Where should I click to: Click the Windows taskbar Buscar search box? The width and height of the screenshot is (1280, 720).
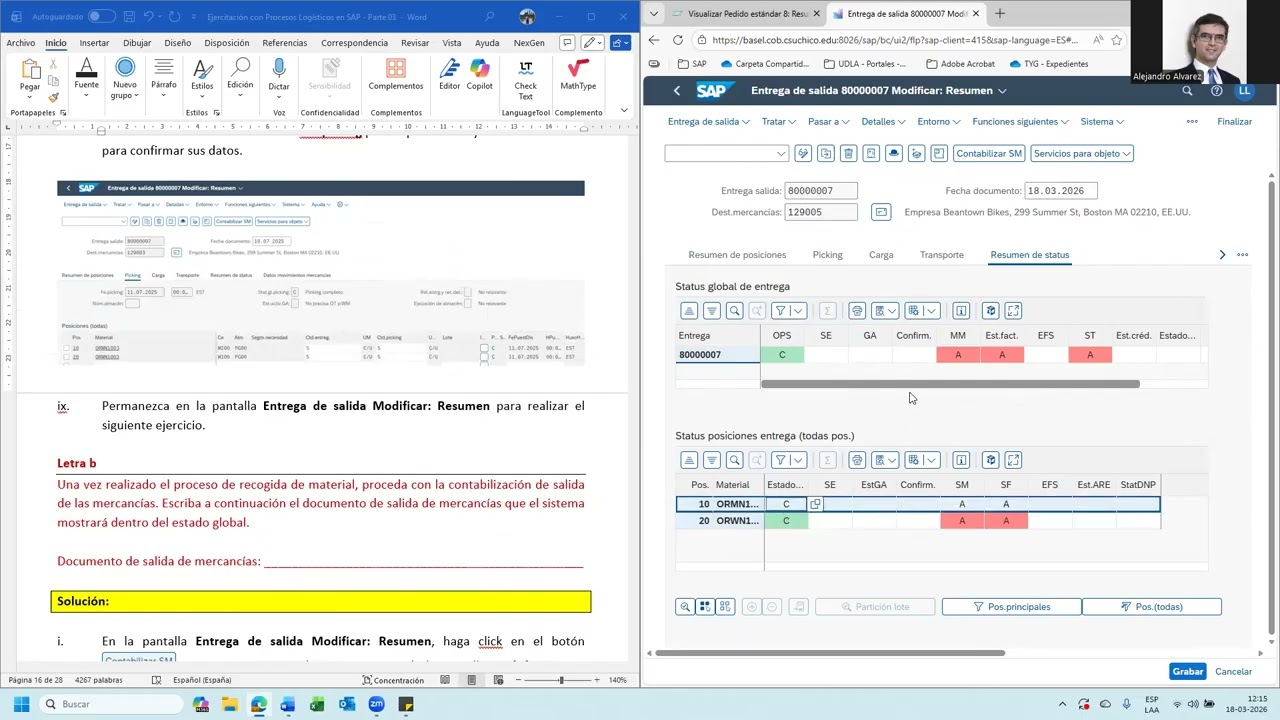(x=110, y=704)
